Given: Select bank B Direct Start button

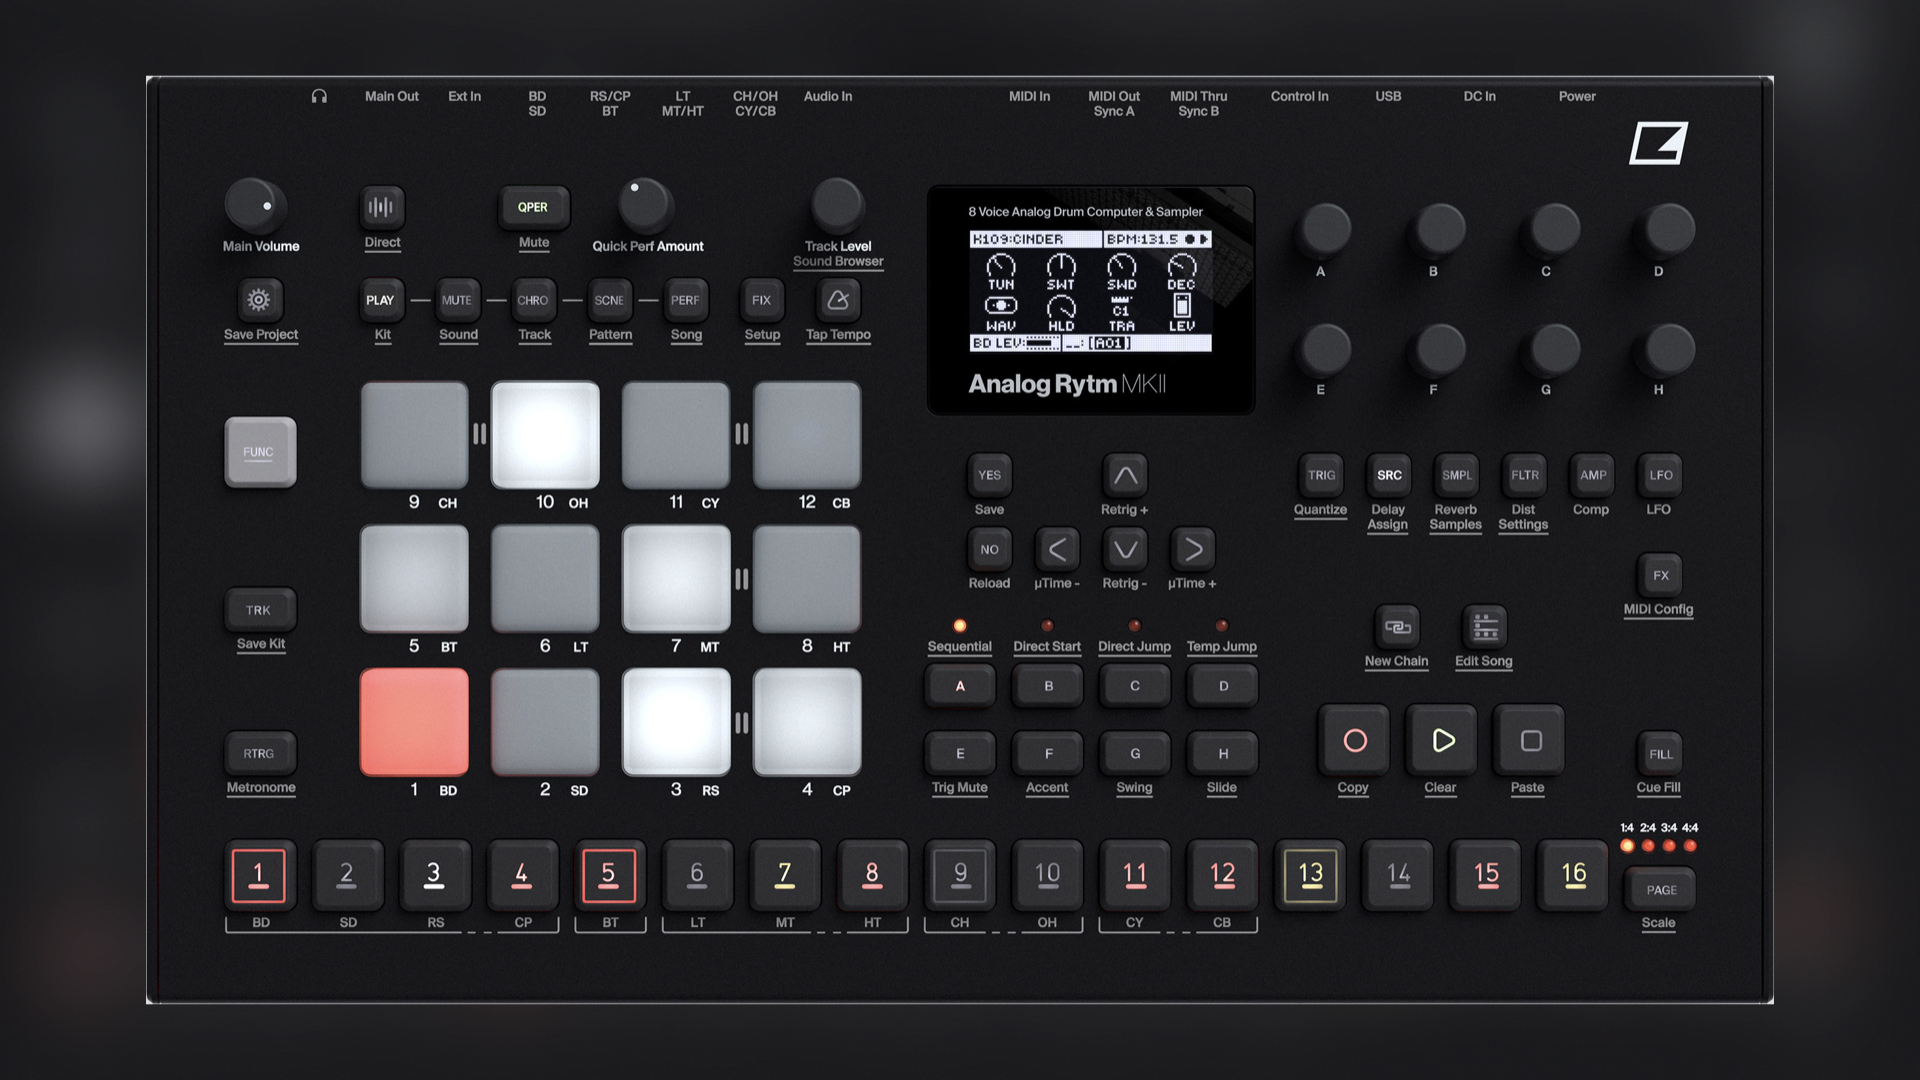Looking at the screenshot, I should [1048, 686].
